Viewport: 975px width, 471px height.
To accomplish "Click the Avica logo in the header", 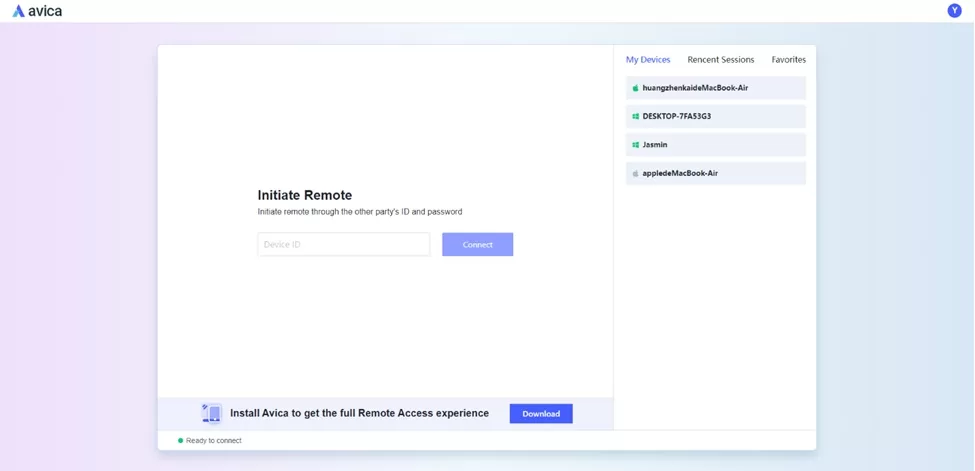I will tap(37, 11).
